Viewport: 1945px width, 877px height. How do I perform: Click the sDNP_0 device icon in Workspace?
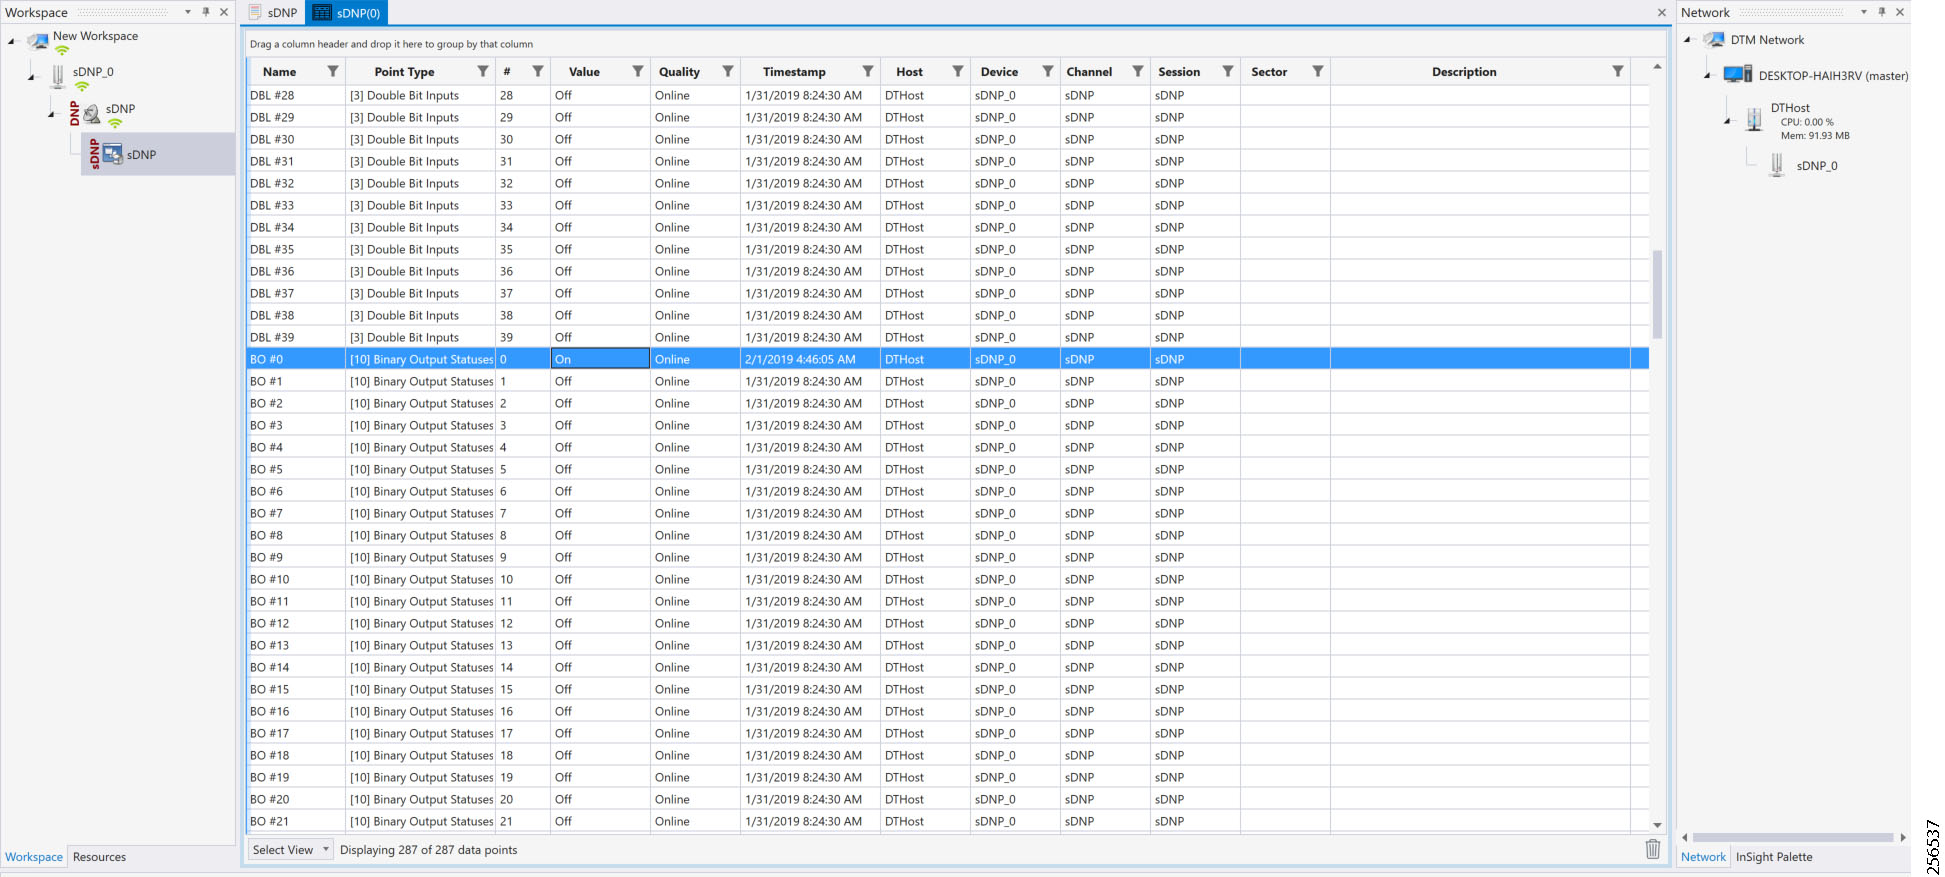coord(58,77)
